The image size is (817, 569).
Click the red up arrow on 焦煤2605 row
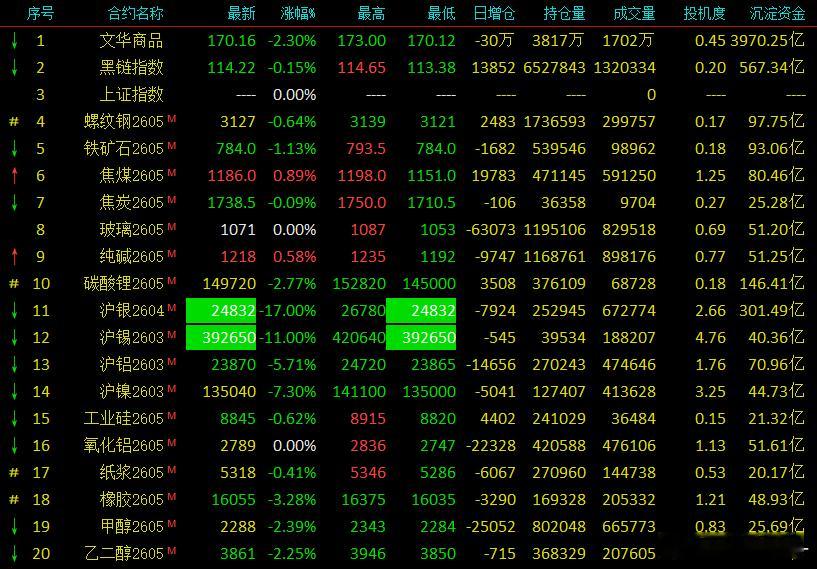click(15, 176)
